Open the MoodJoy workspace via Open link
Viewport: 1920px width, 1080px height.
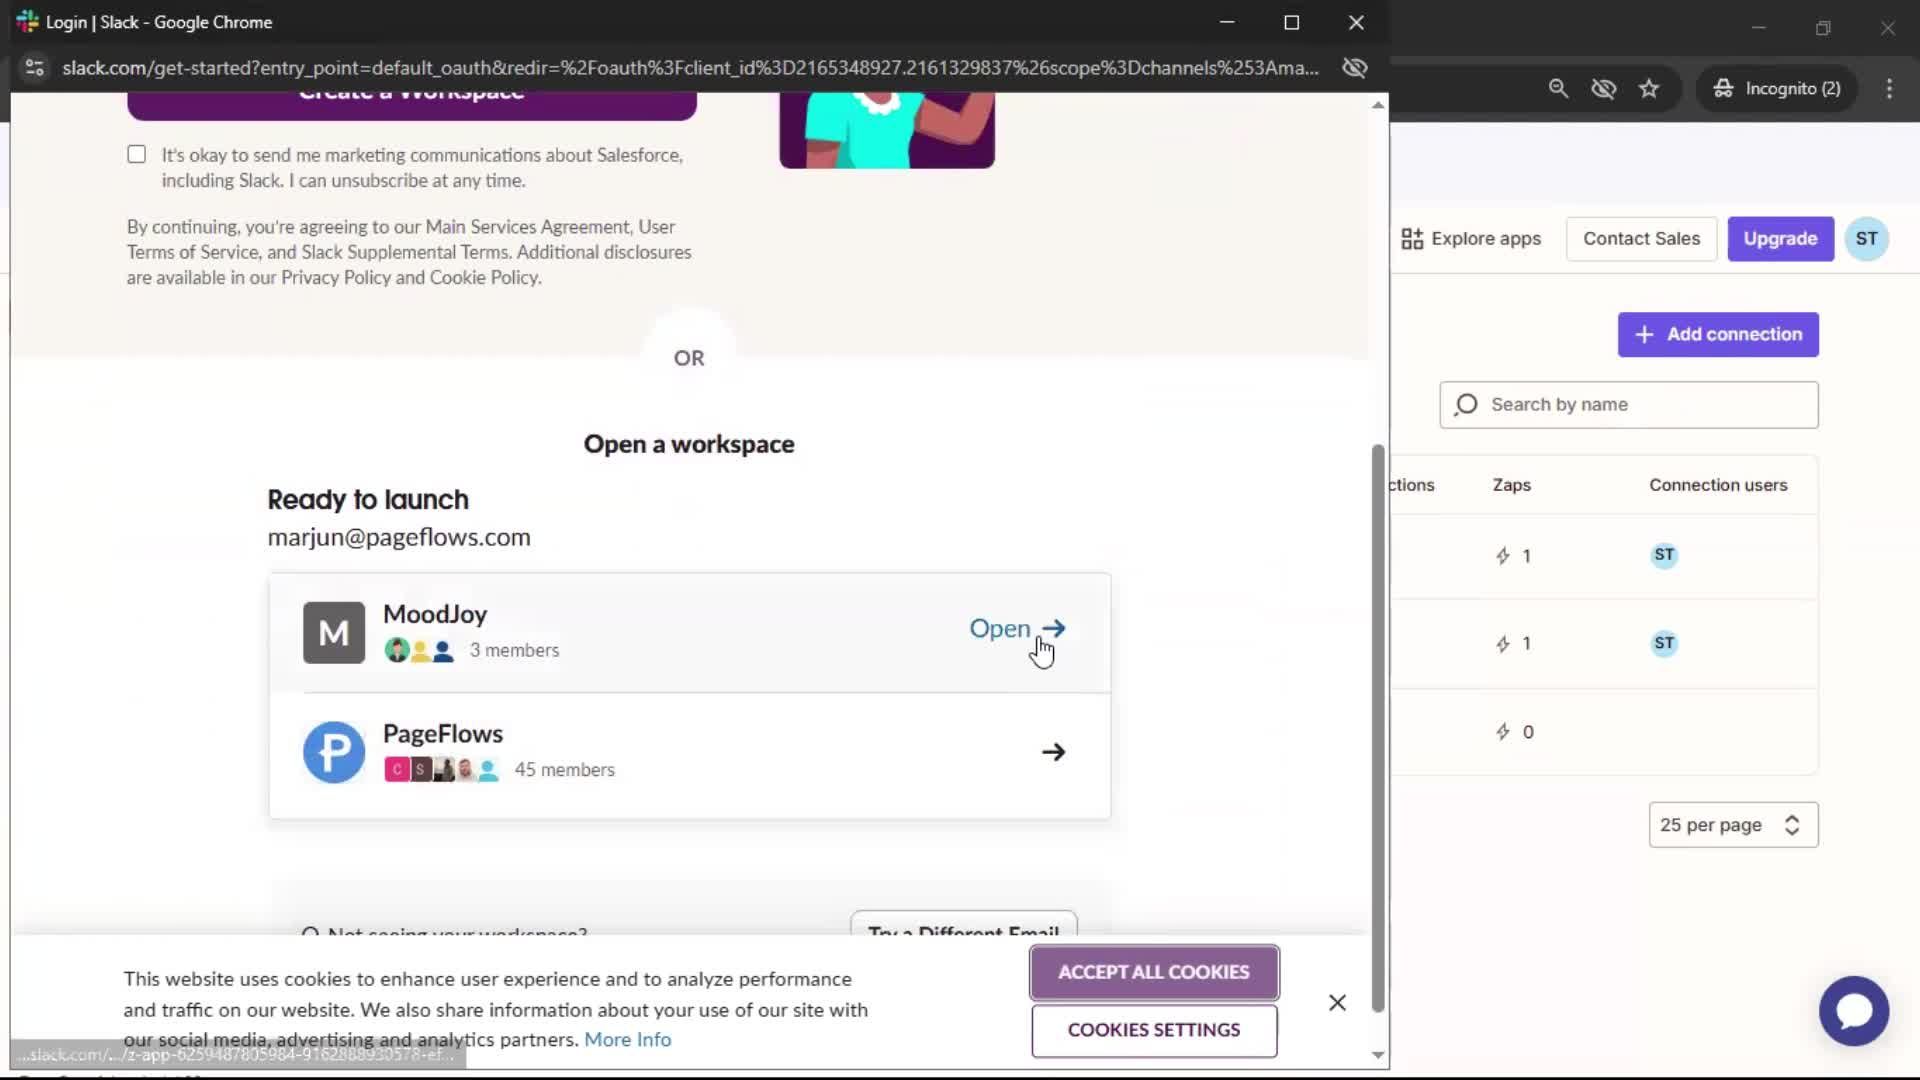click(x=1017, y=628)
